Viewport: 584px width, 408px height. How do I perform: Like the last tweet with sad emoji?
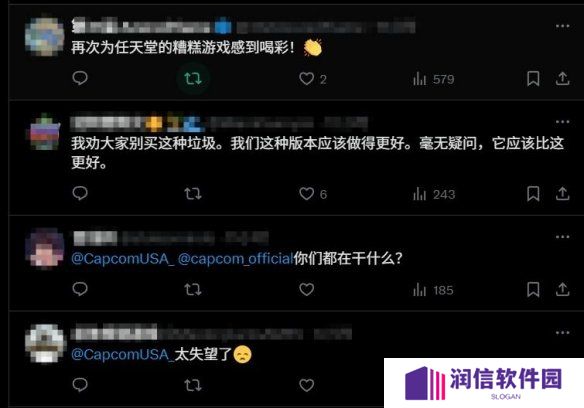click(307, 385)
